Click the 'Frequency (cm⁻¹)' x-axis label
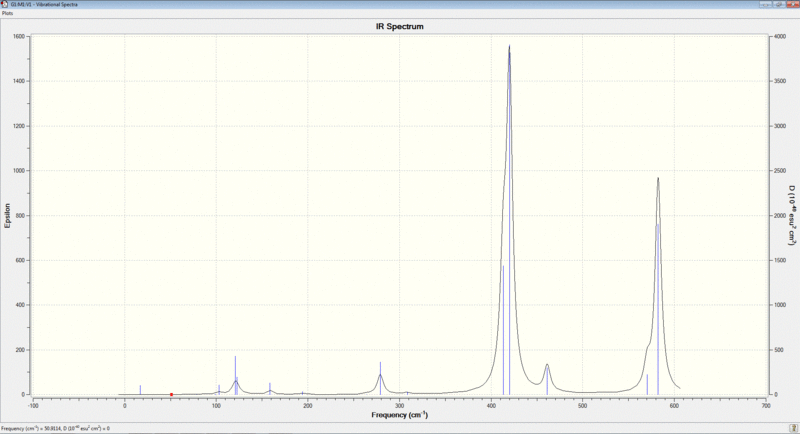Viewport: 800px width, 434px height. click(x=399, y=415)
